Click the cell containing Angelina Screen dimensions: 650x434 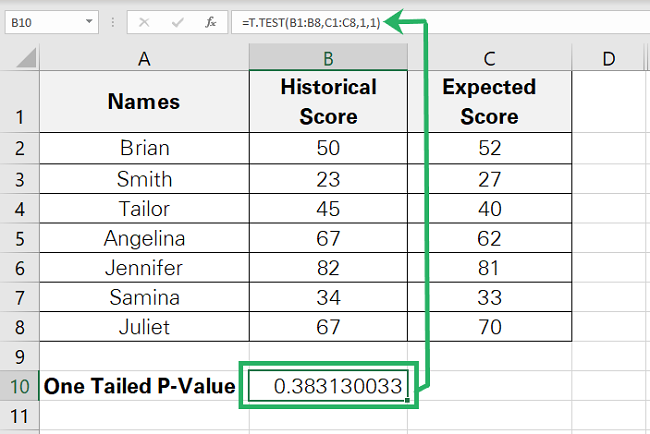click(144, 238)
